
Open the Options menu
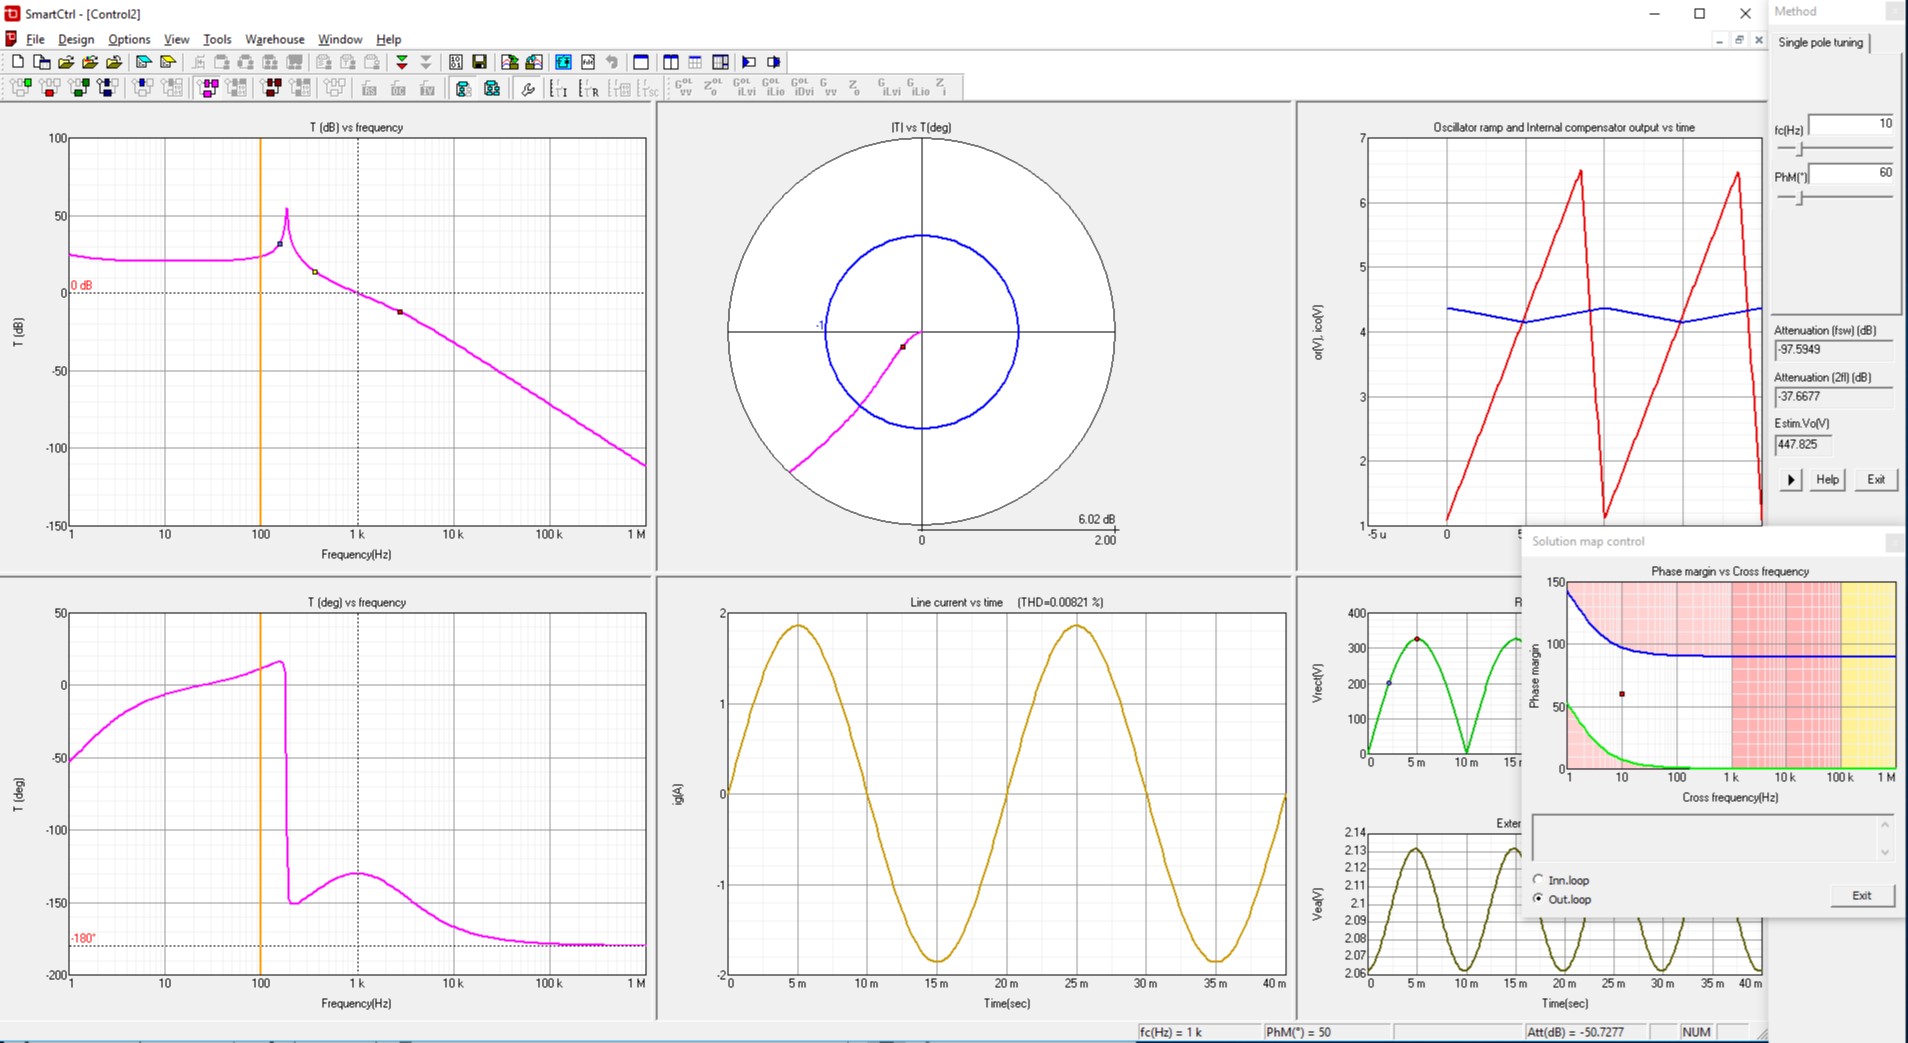(x=129, y=39)
